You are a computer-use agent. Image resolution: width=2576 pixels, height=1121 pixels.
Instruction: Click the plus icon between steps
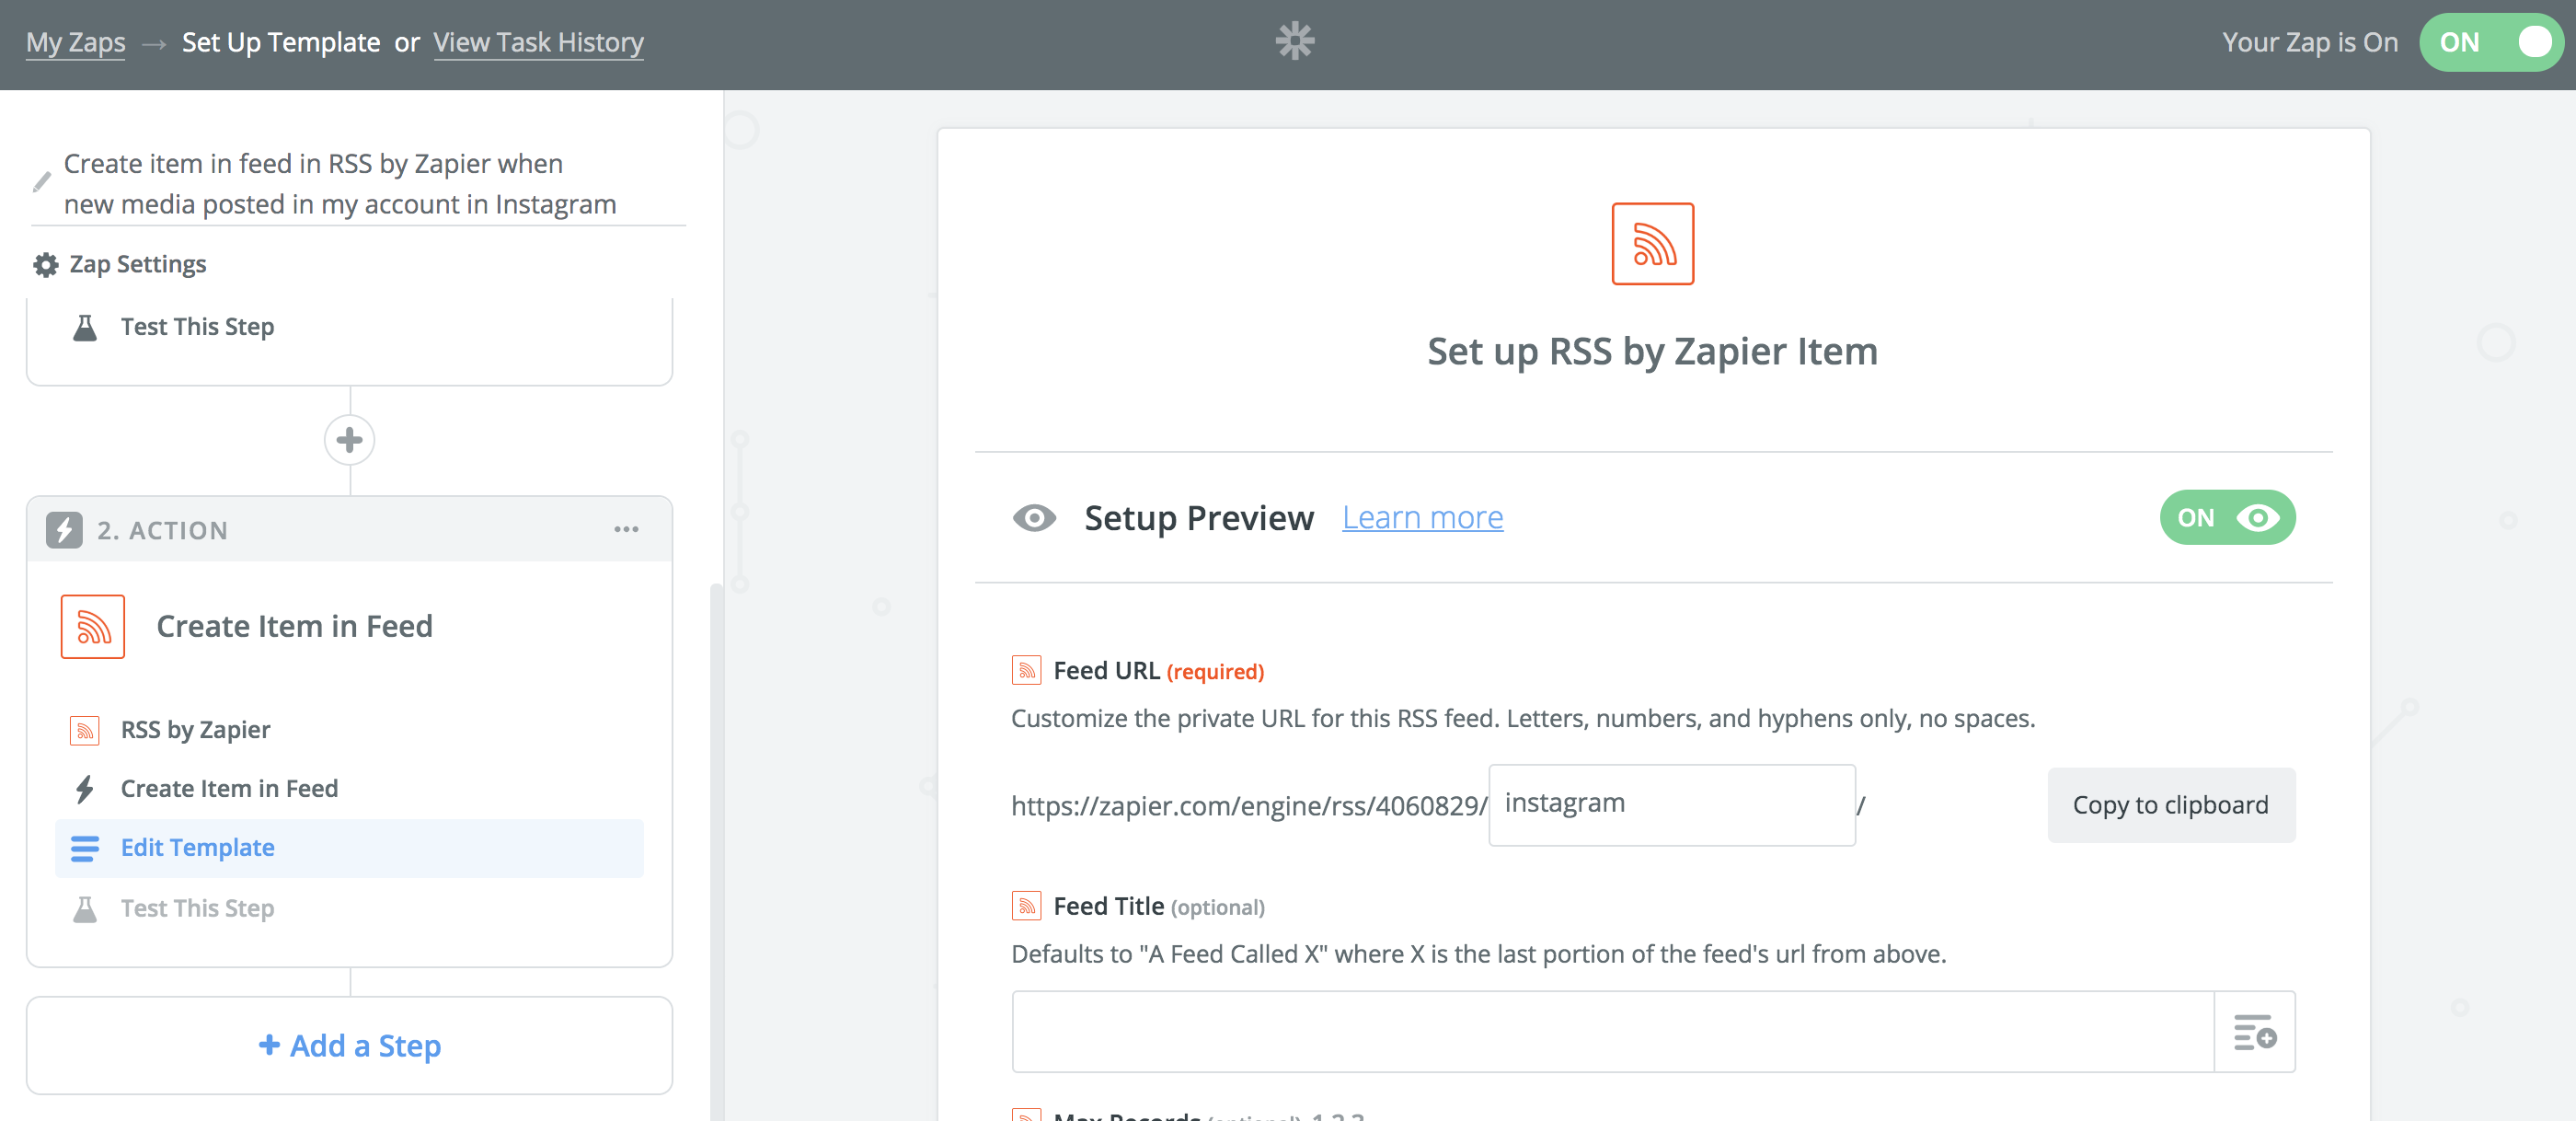tap(349, 440)
